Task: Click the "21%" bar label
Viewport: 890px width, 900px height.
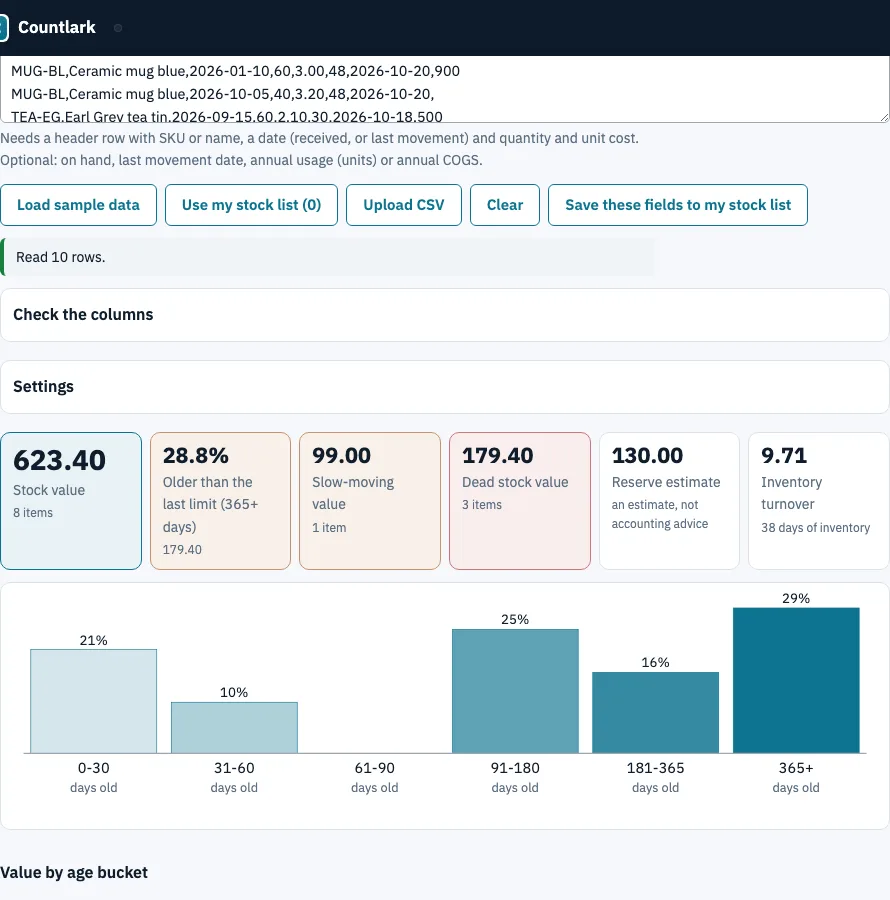Action: coord(94,640)
